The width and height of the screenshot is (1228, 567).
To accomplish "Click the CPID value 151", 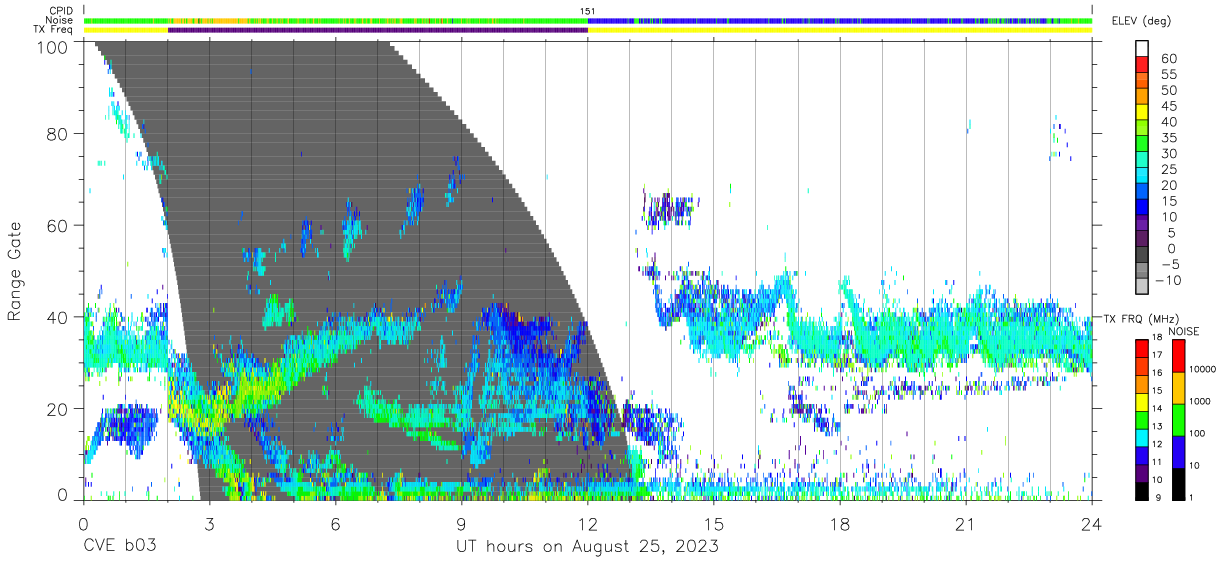I will pos(587,11).
